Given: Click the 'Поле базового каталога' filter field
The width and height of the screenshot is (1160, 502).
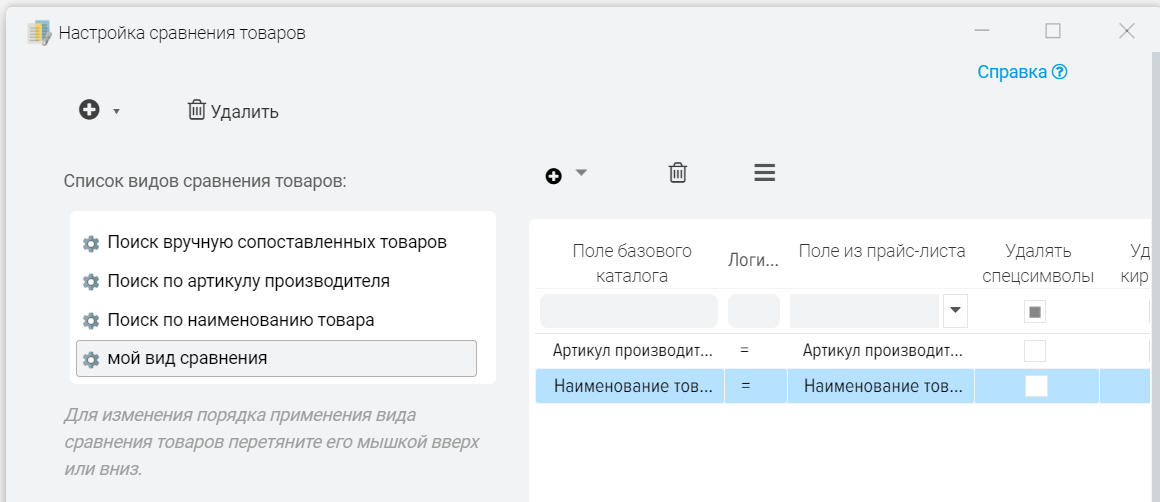Looking at the screenshot, I should tap(628, 311).
